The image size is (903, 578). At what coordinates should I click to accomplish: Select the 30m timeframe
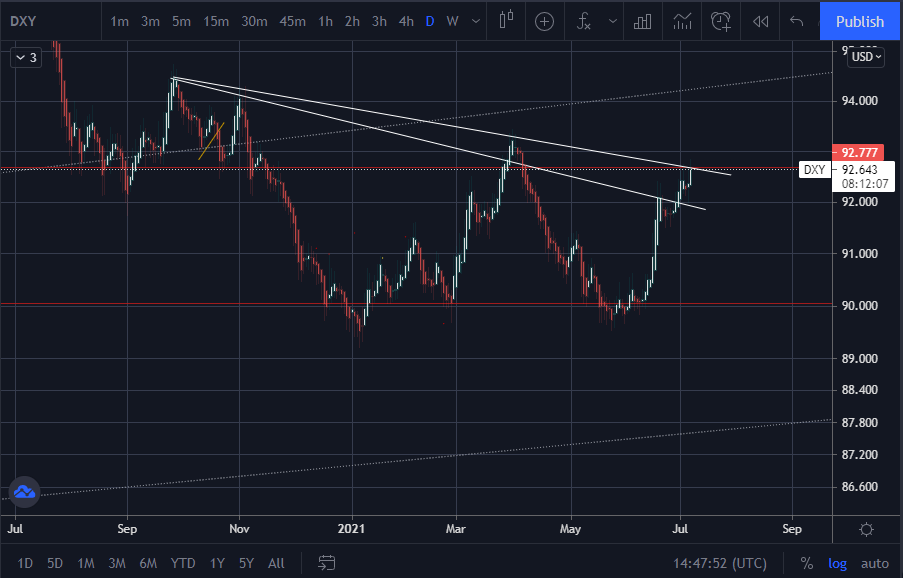click(x=254, y=21)
